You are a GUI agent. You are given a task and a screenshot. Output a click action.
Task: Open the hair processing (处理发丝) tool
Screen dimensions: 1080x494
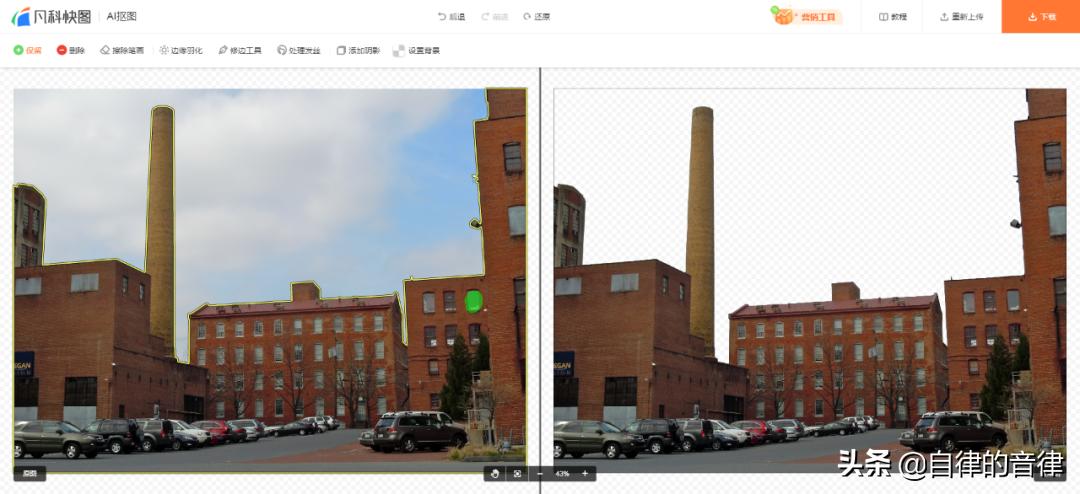(x=299, y=50)
